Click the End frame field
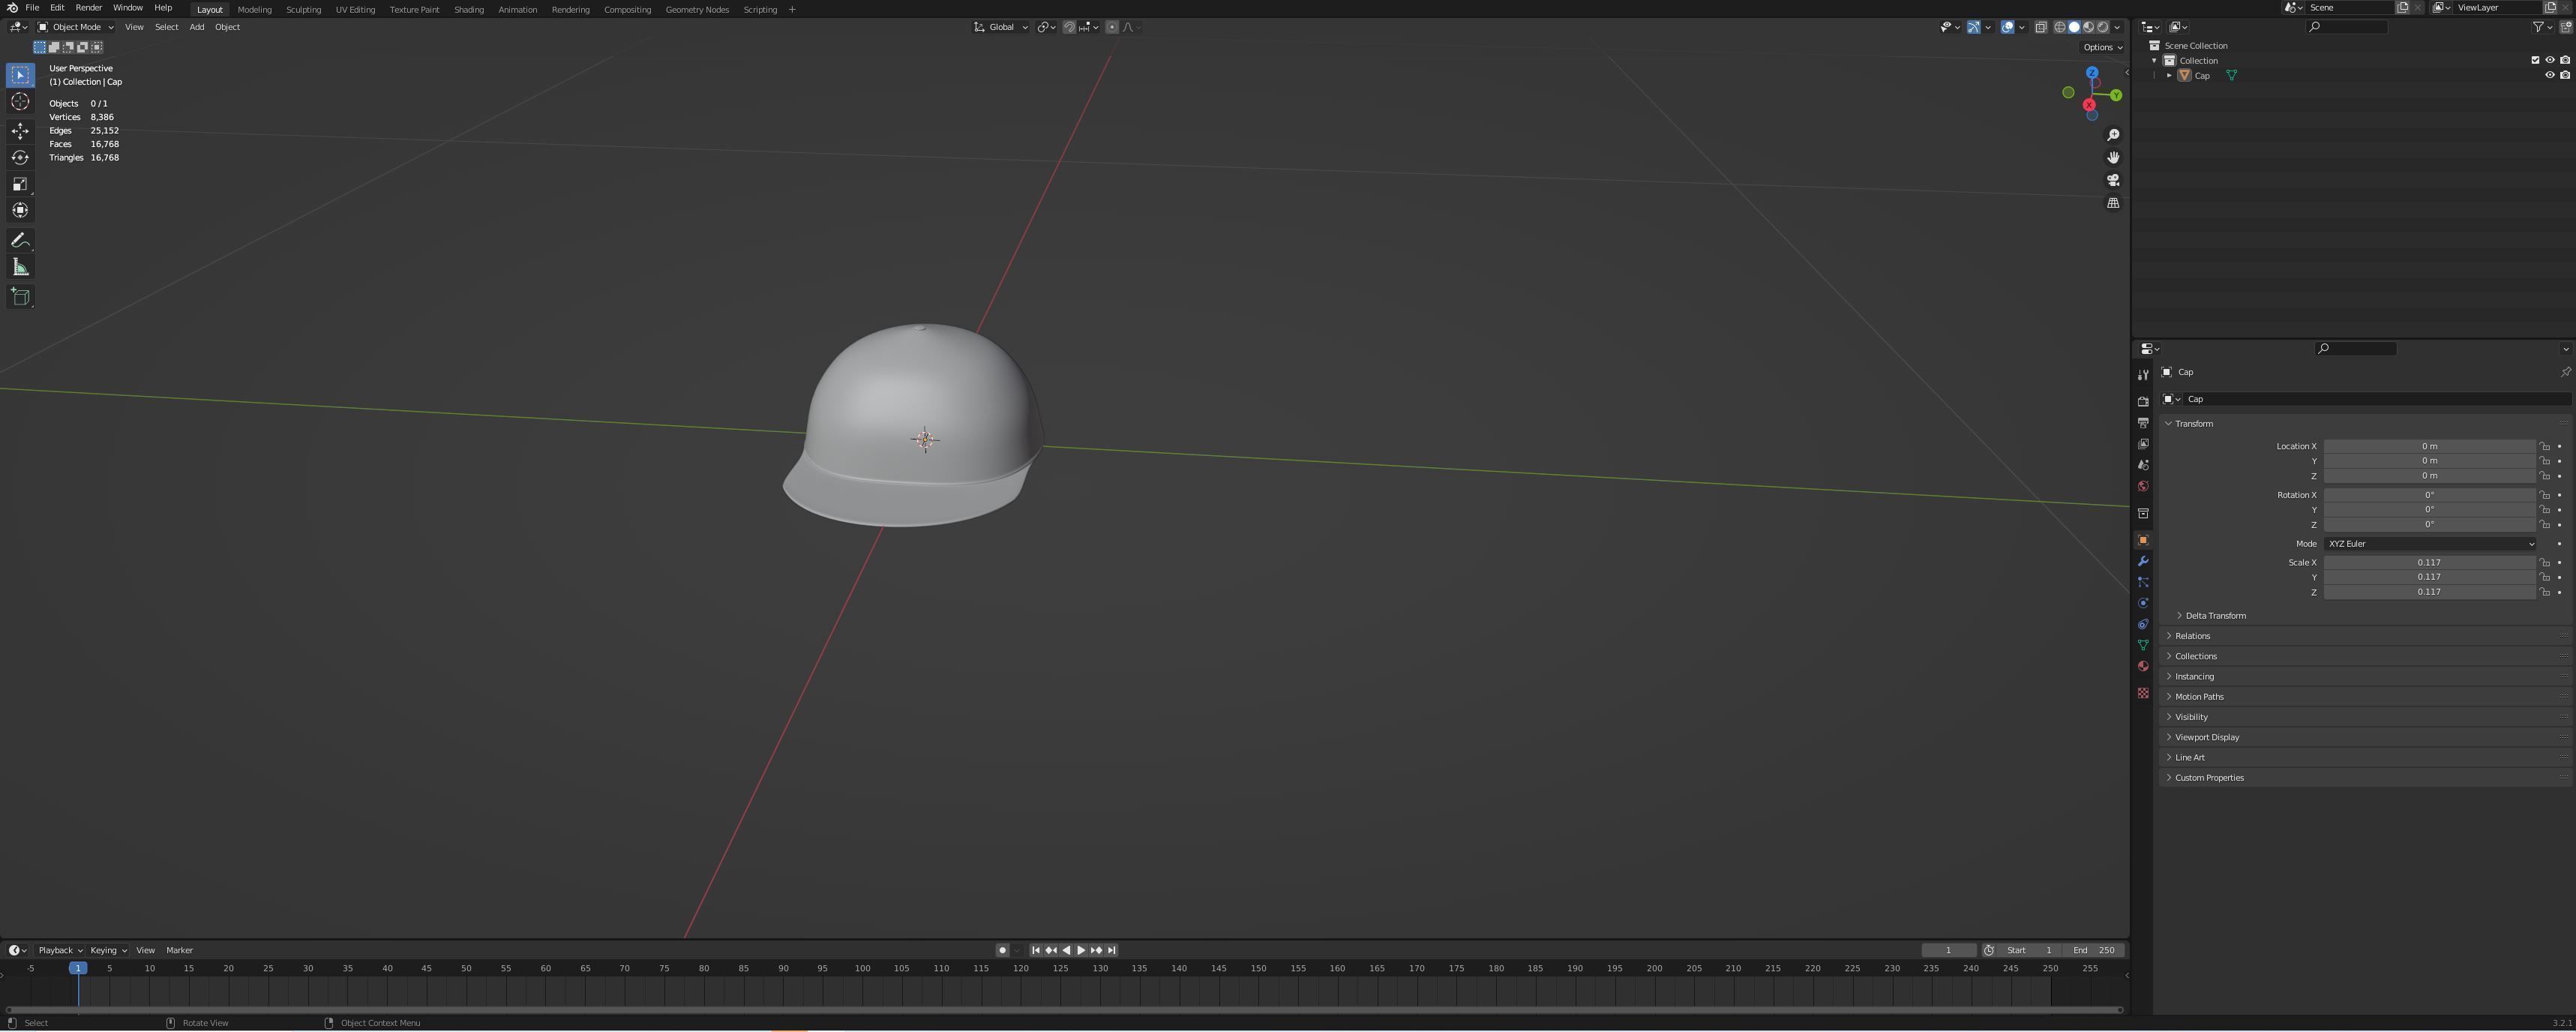Image resolution: width=2576 pixels, height=1032 pixels. 2094,950
